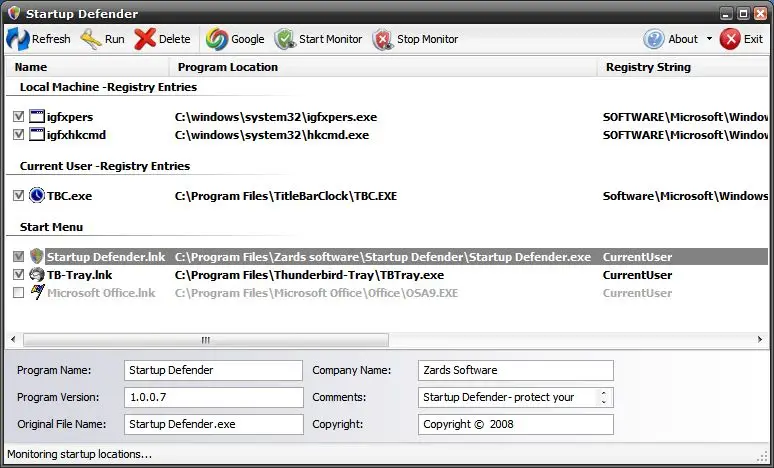
Task: Sort by the Name column header
Action: [87, 67]
